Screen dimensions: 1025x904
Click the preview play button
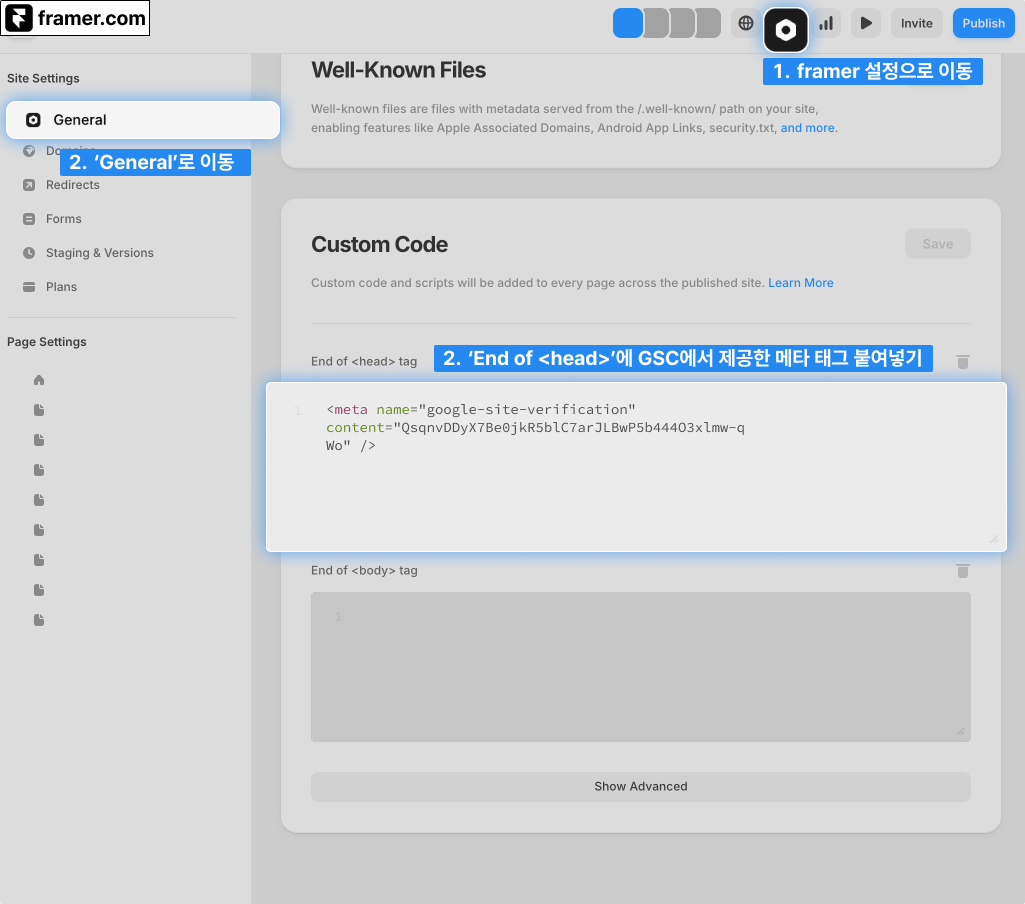click(x=866, y=24)
